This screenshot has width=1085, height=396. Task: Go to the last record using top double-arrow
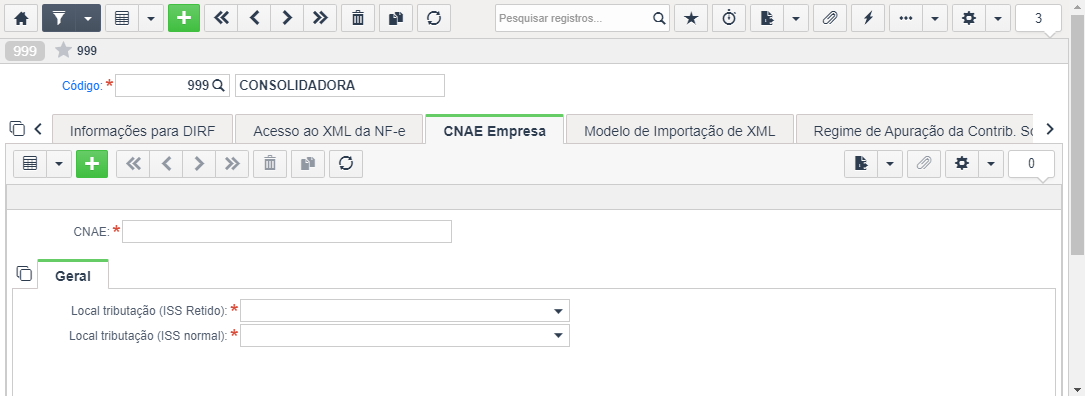(320, 19)
